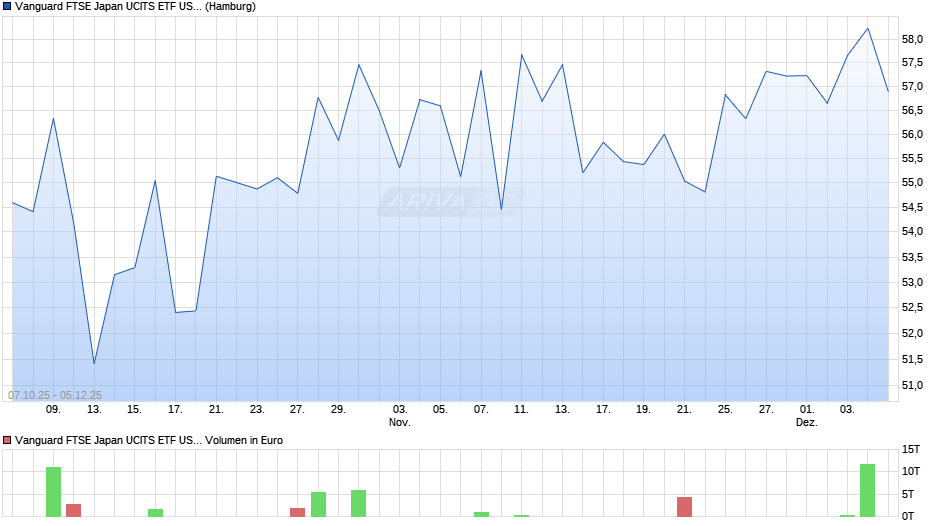Click the x-axis month label 'Nov.'

pos(400,422)
